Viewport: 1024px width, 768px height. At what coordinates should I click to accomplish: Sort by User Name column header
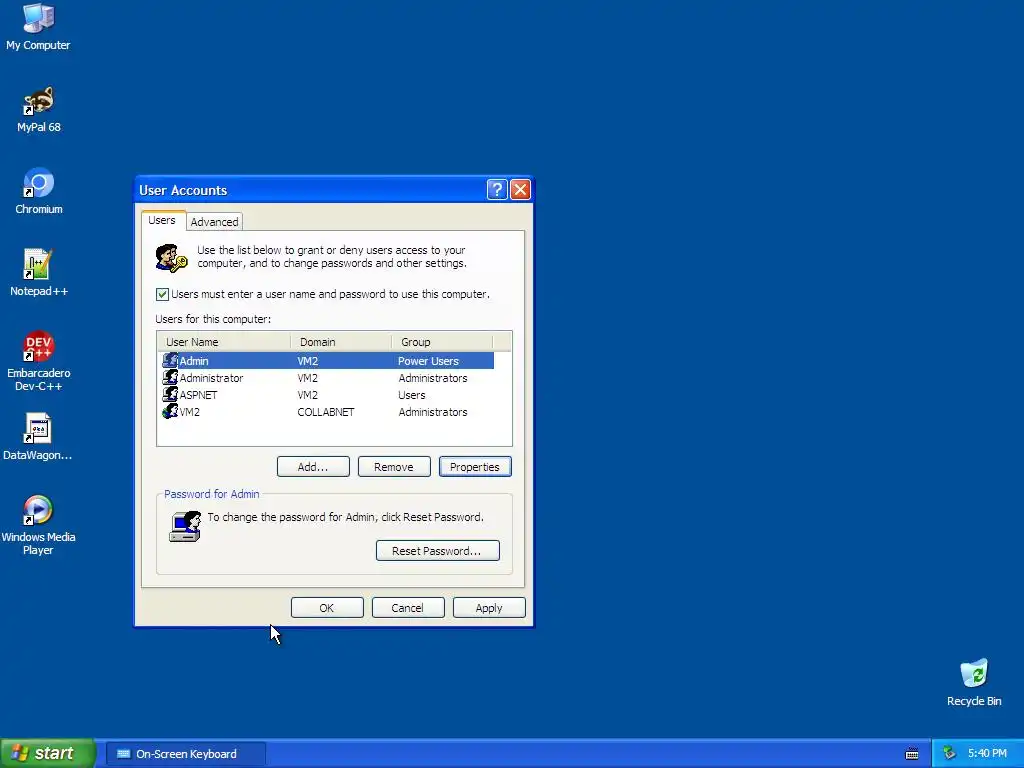(223, 342)
